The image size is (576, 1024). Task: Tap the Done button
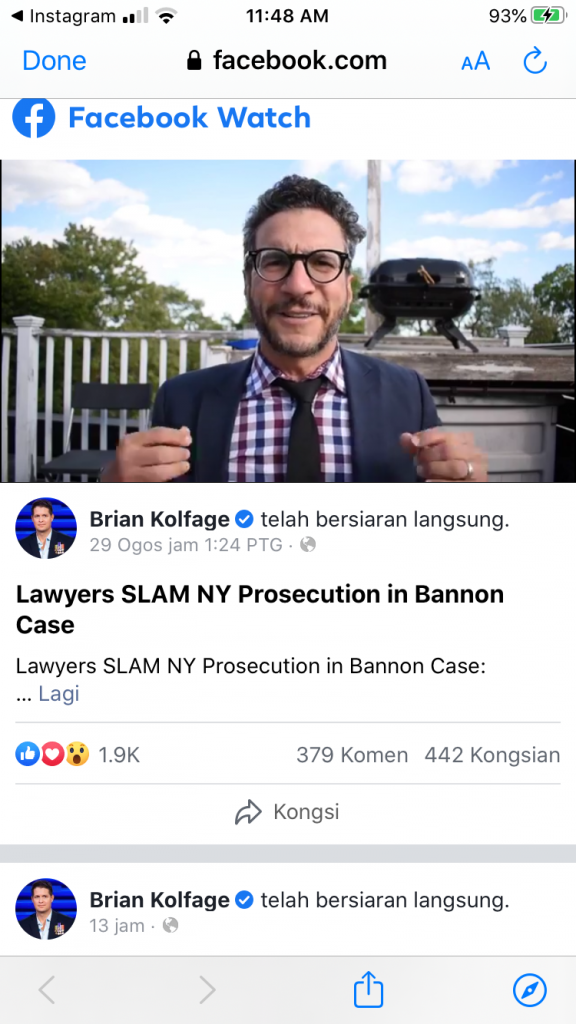[x=54, y=61]
